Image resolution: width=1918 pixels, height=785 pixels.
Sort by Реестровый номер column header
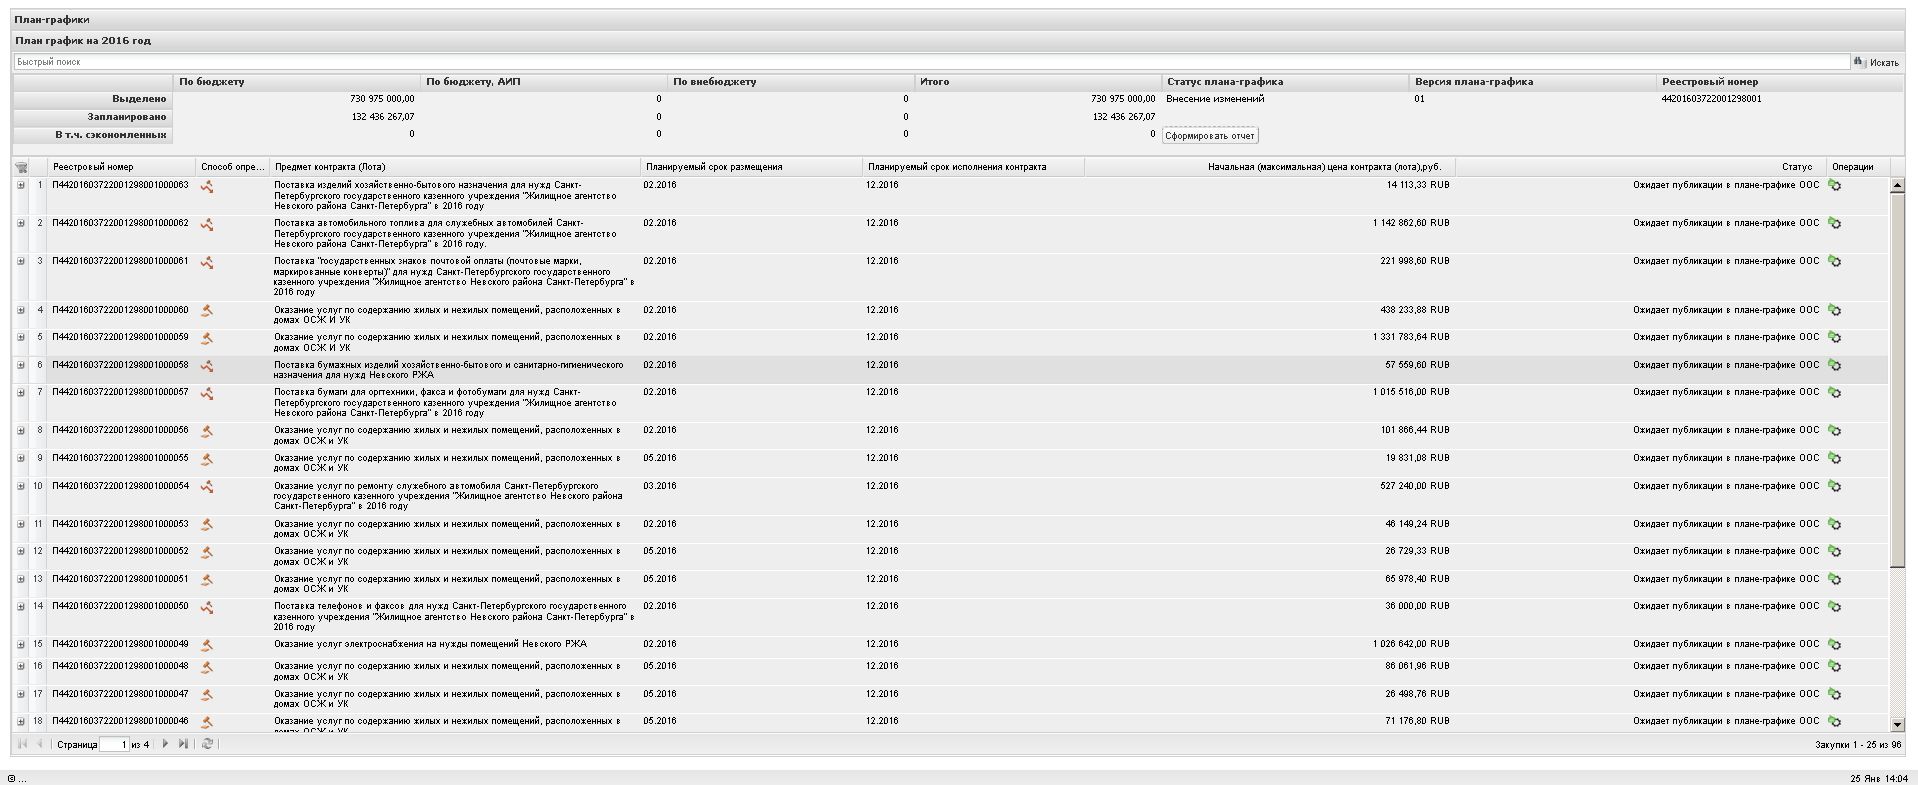pyautogui.click(x=121, y=167)
